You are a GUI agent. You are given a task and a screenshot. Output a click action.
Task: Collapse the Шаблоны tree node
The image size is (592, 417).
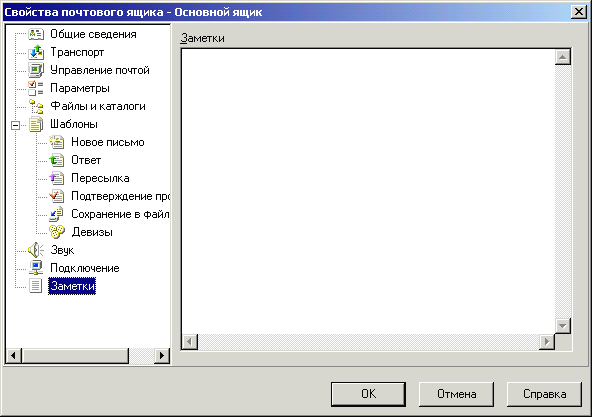pyautogui.click(x=15, y=125)
